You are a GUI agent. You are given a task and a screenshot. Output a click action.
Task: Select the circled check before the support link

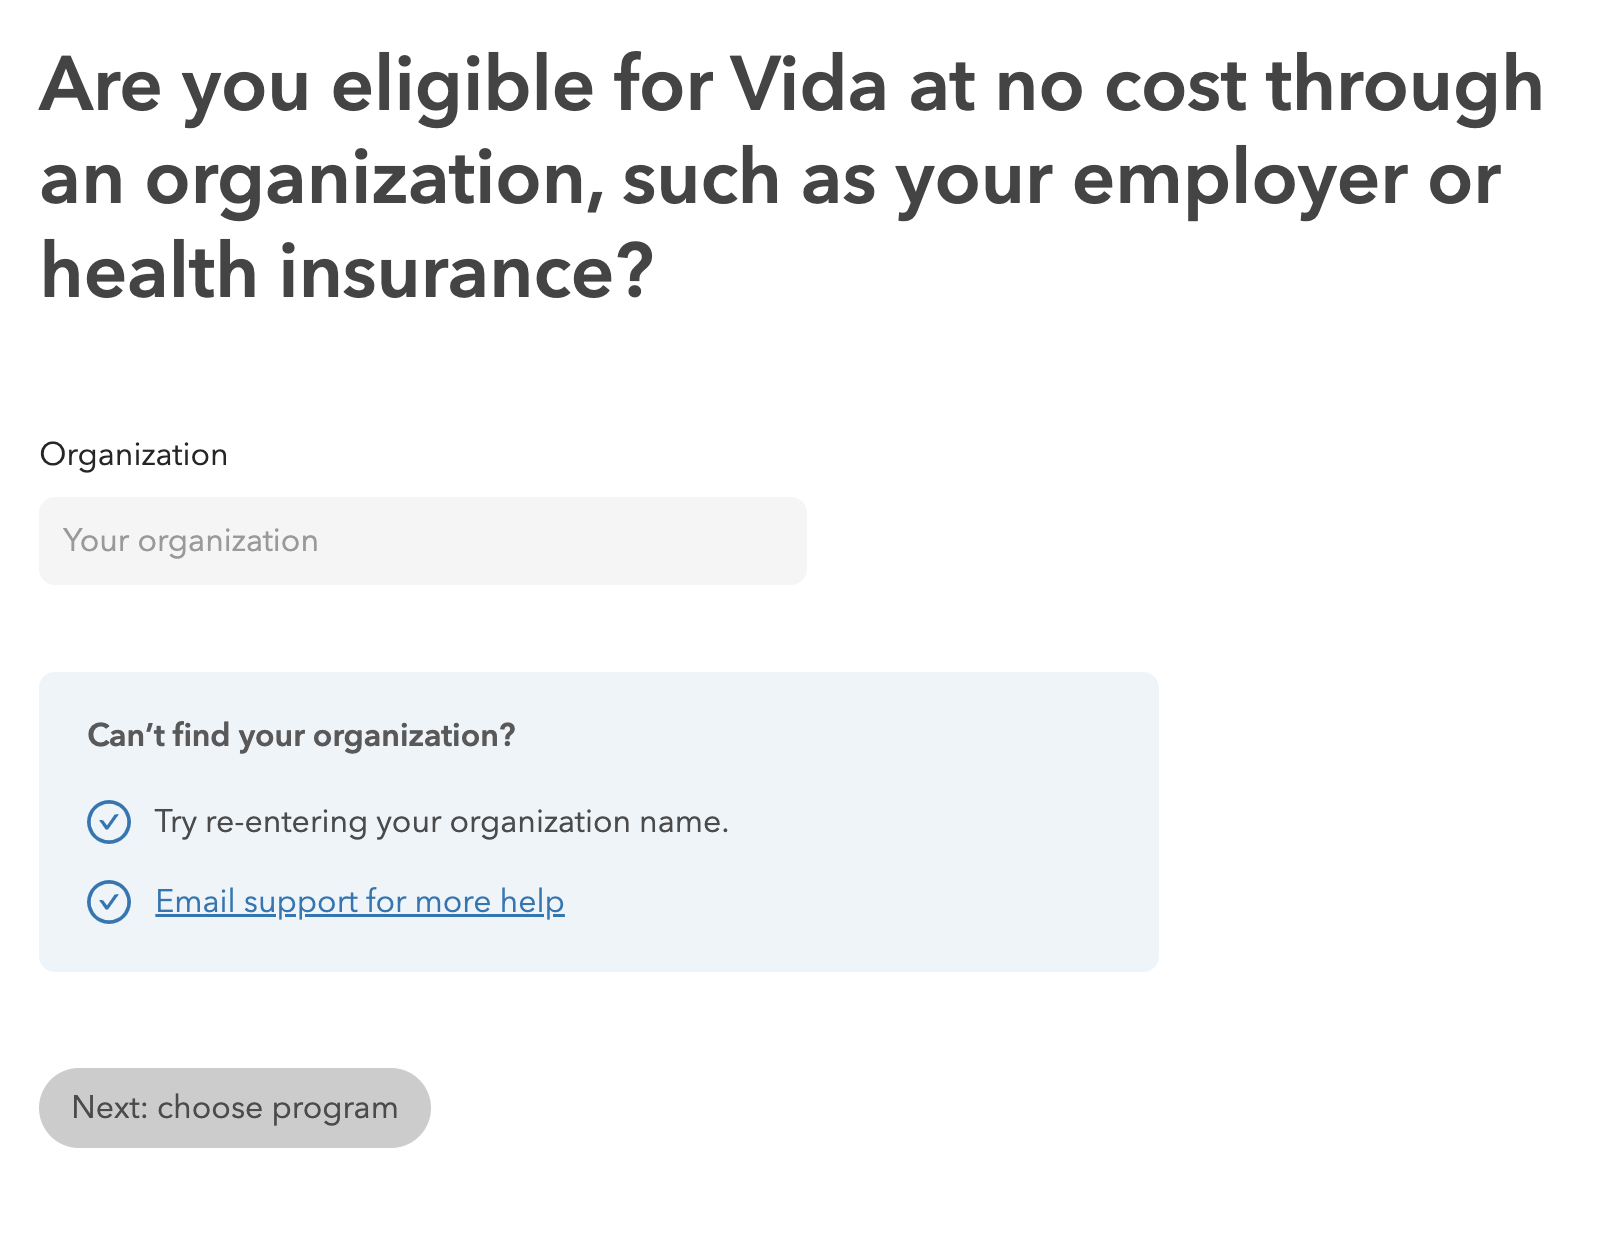pos(109,902)
